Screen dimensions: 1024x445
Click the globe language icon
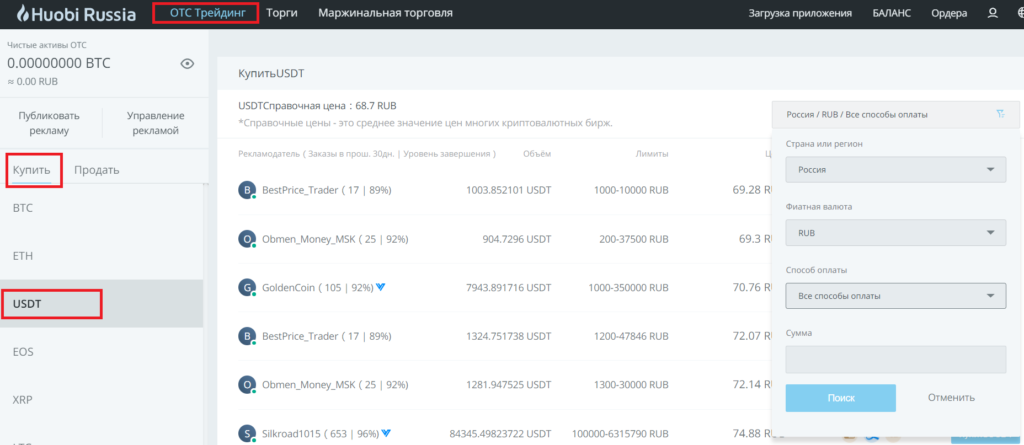[1020, 13]
